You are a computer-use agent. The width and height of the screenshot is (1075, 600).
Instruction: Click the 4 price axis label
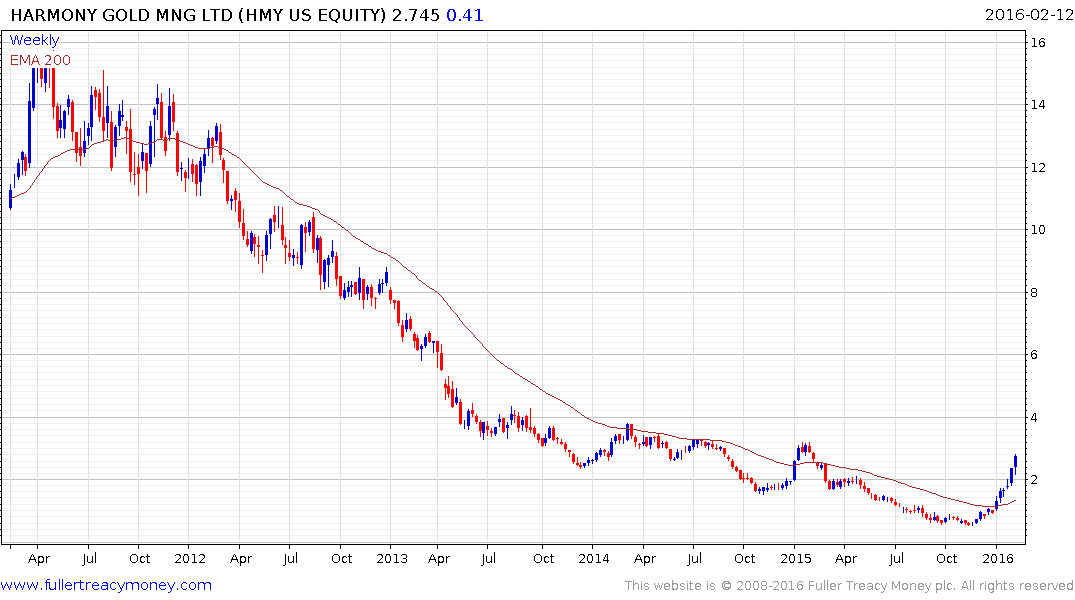[x=1034, y=418]
